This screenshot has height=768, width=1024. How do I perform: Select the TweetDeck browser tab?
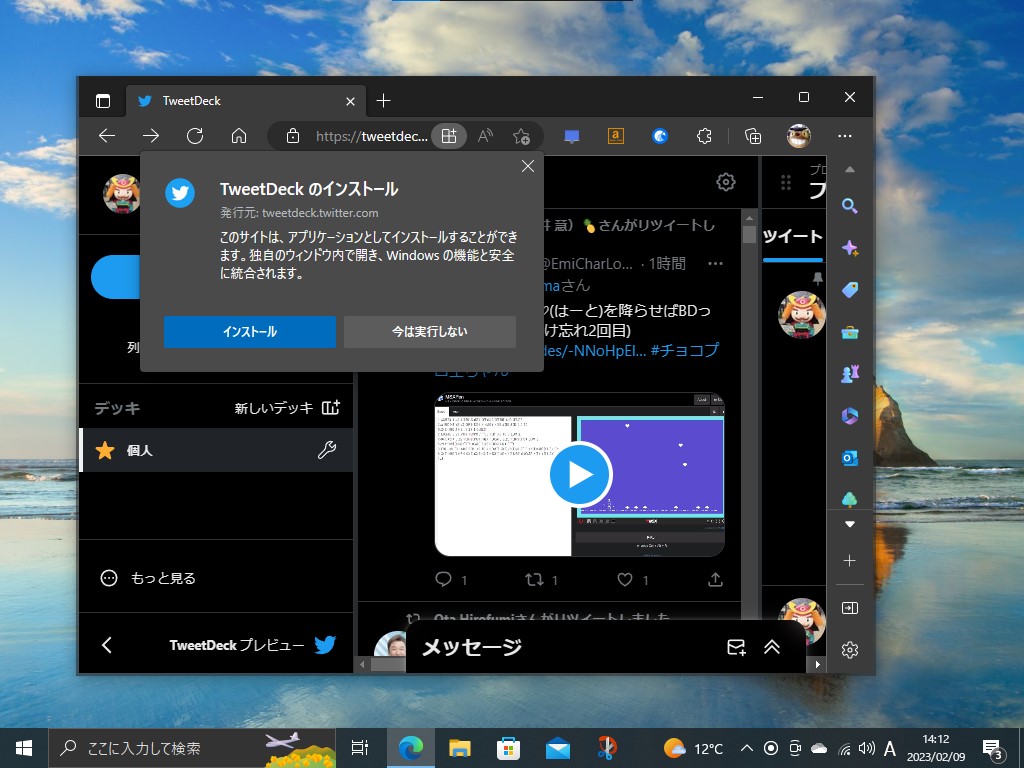coord(240,100)
